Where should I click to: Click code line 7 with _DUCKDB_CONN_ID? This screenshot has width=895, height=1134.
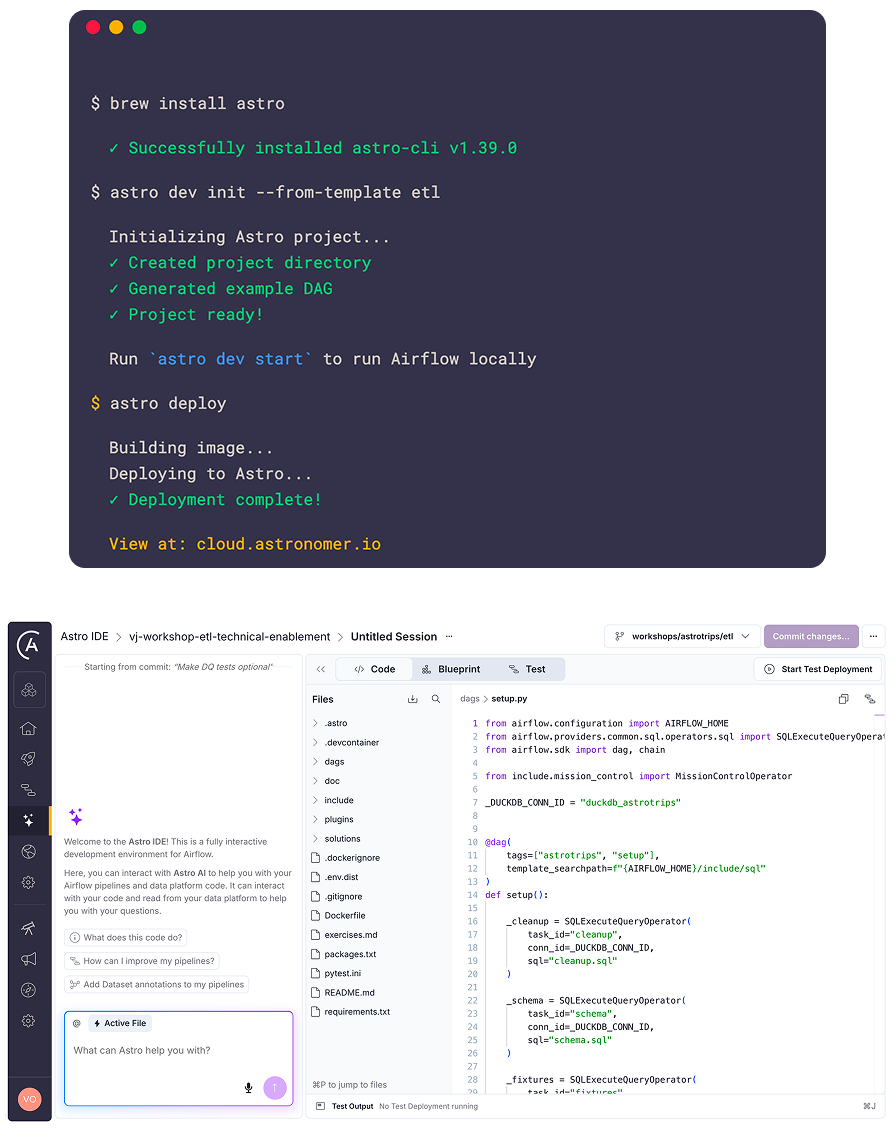pos(583,803)
